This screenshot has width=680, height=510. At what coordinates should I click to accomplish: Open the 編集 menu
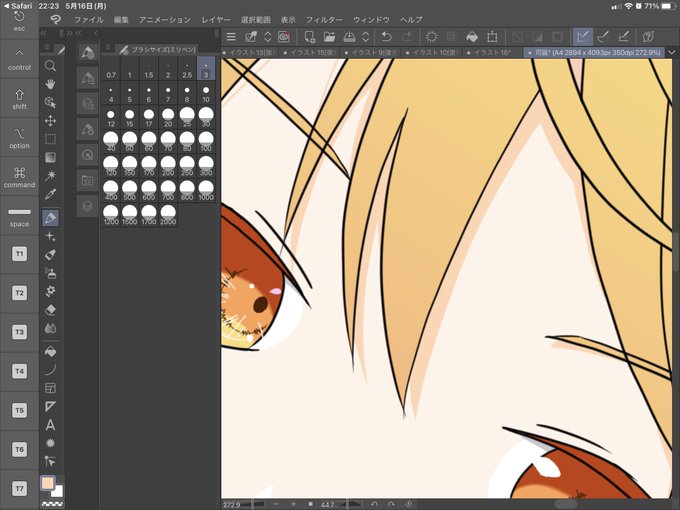[x=121, y=20]
